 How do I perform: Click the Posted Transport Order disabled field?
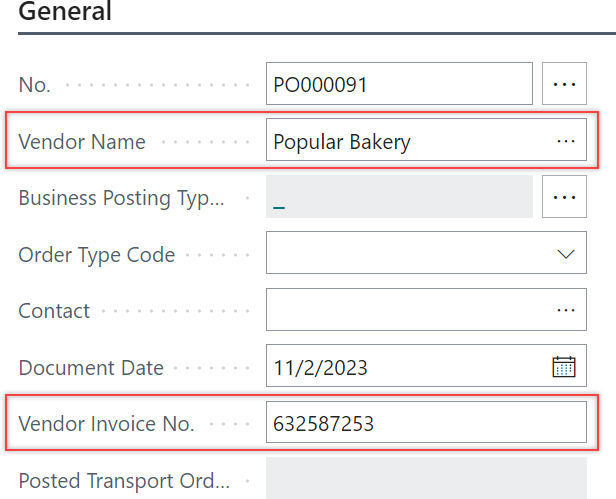click(x=425, y=479)
